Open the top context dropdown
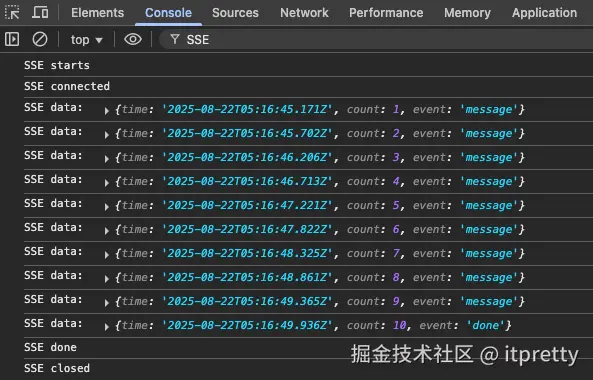Image resolution: width=593 pixels, height=380 pixels. click(x=87, y=40)
